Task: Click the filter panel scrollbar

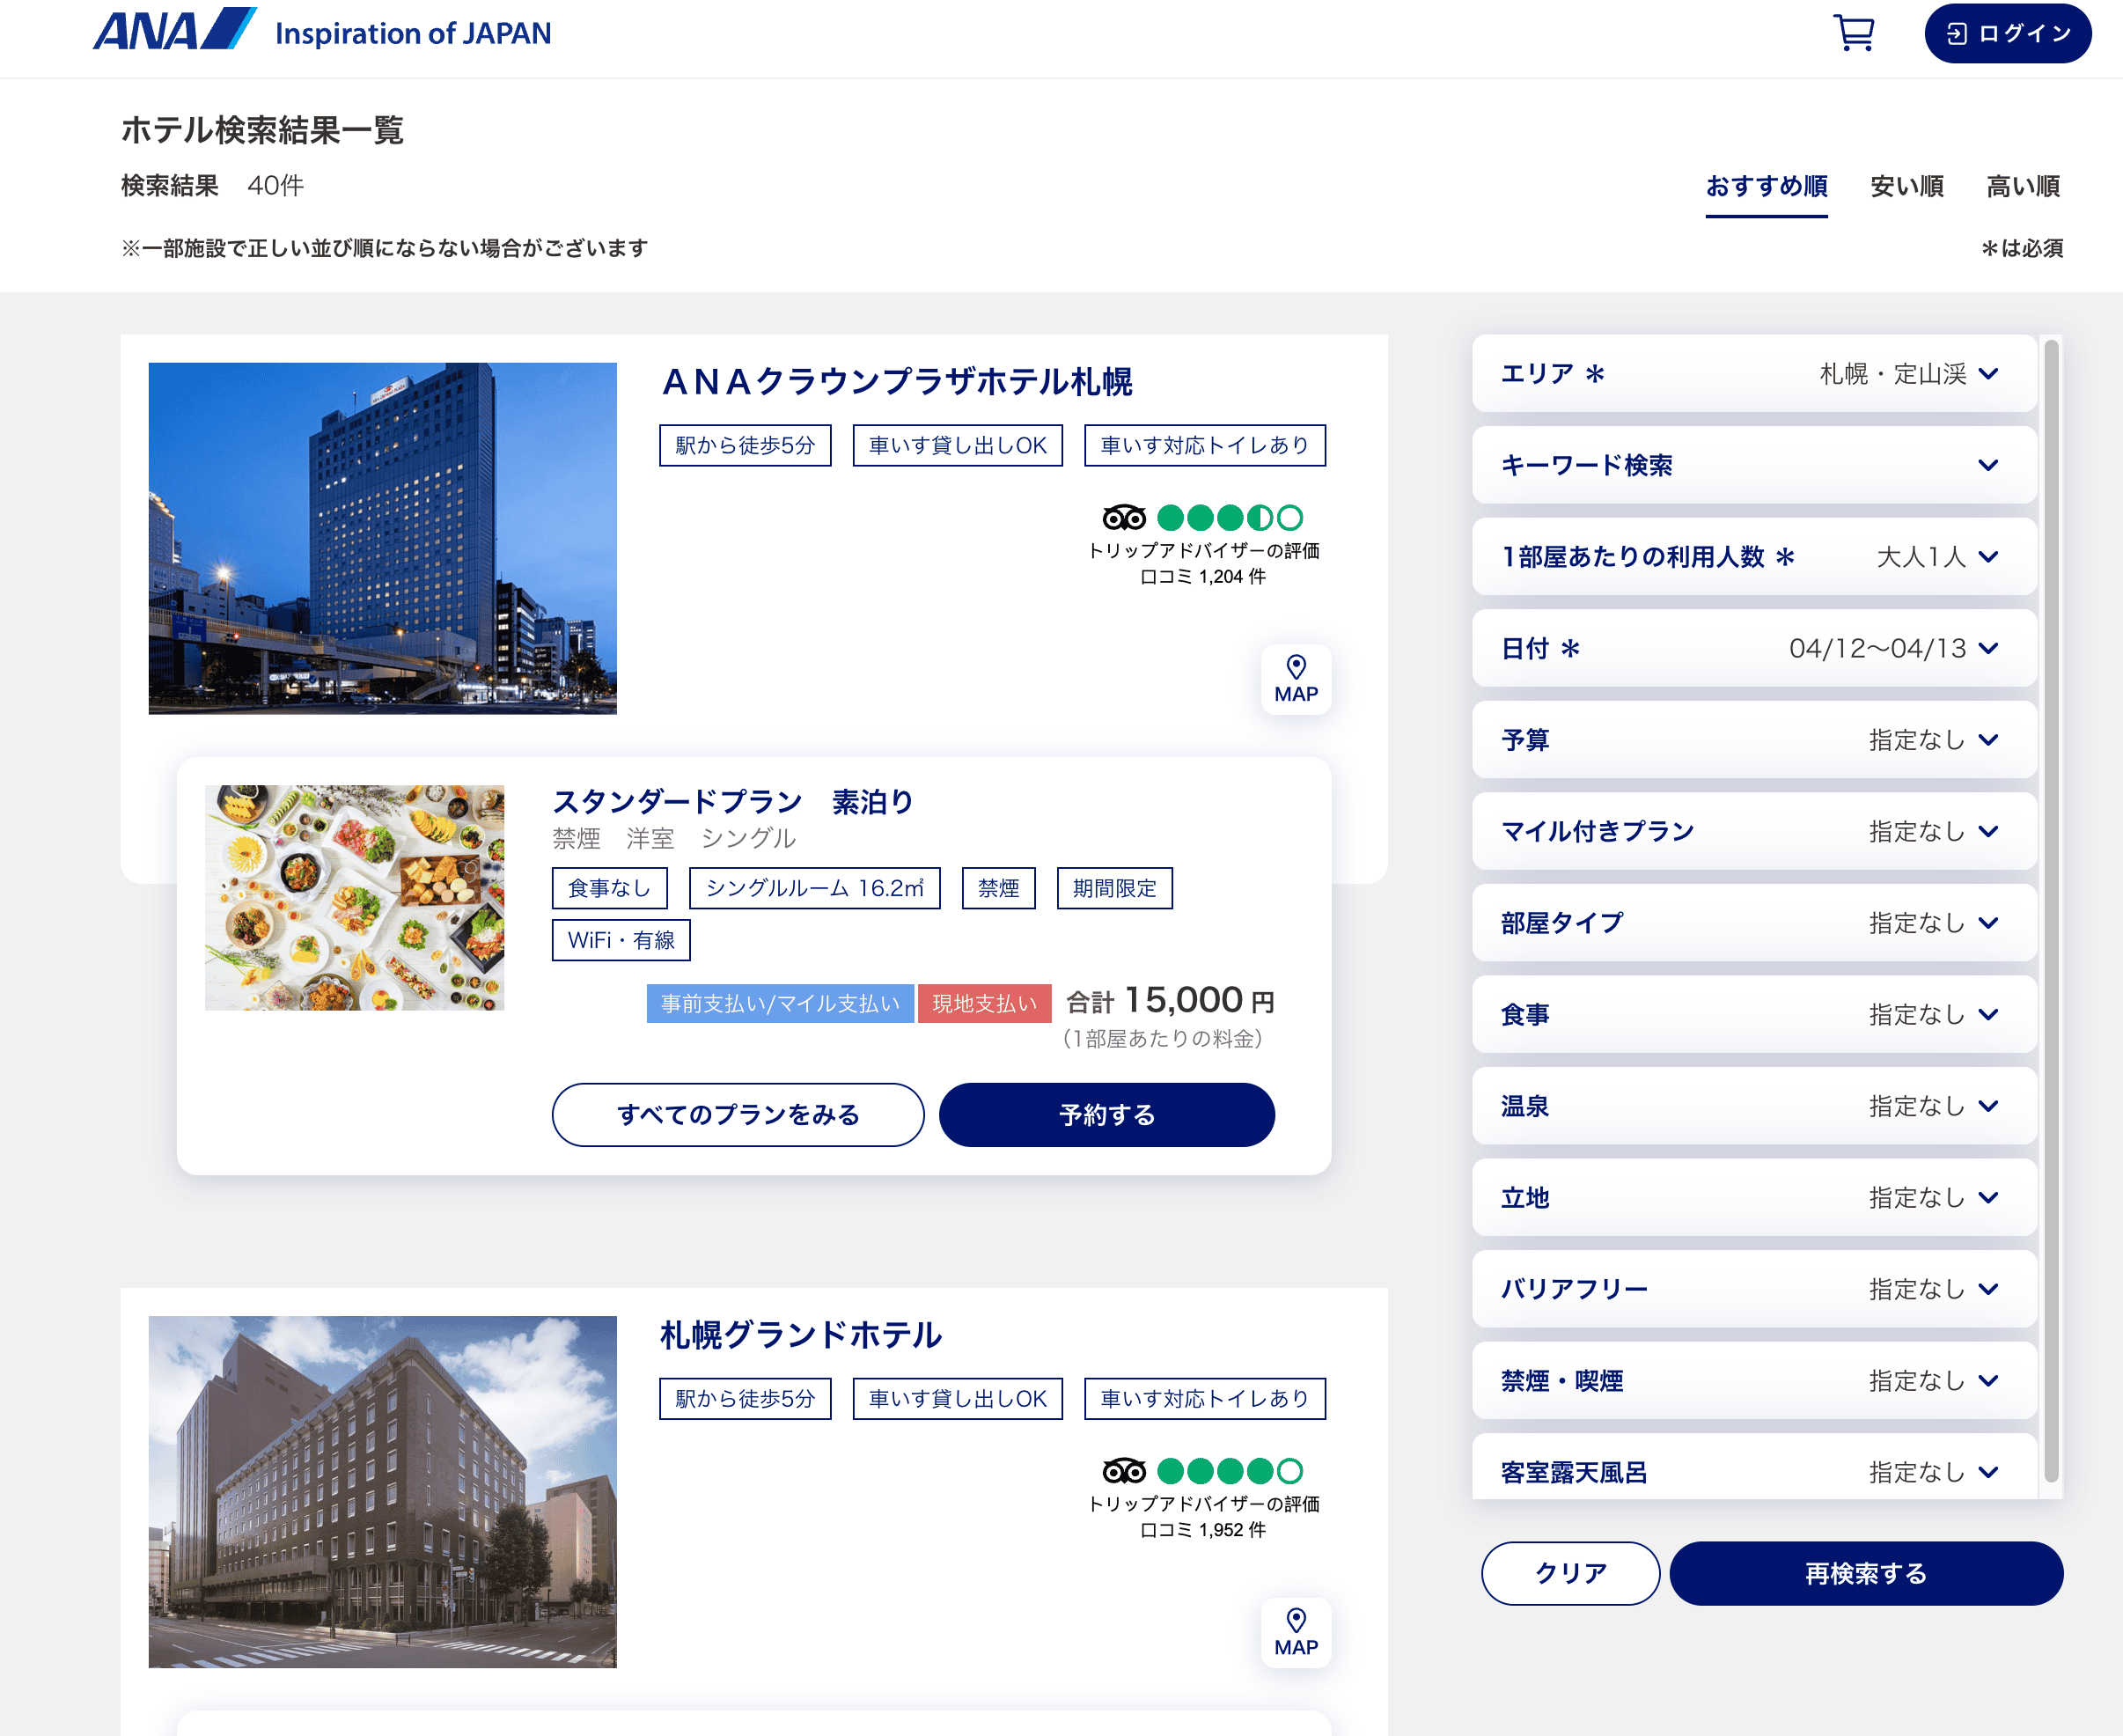Action: tap(2051, 910)
